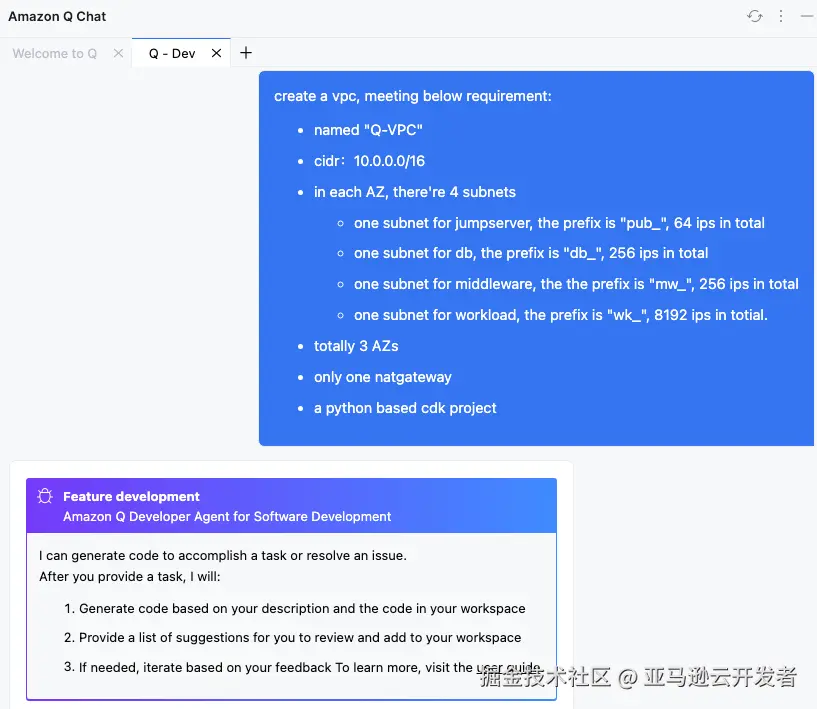
Task: Click 'in each AZ, there're 4 subnets' line
Action: 415,192
